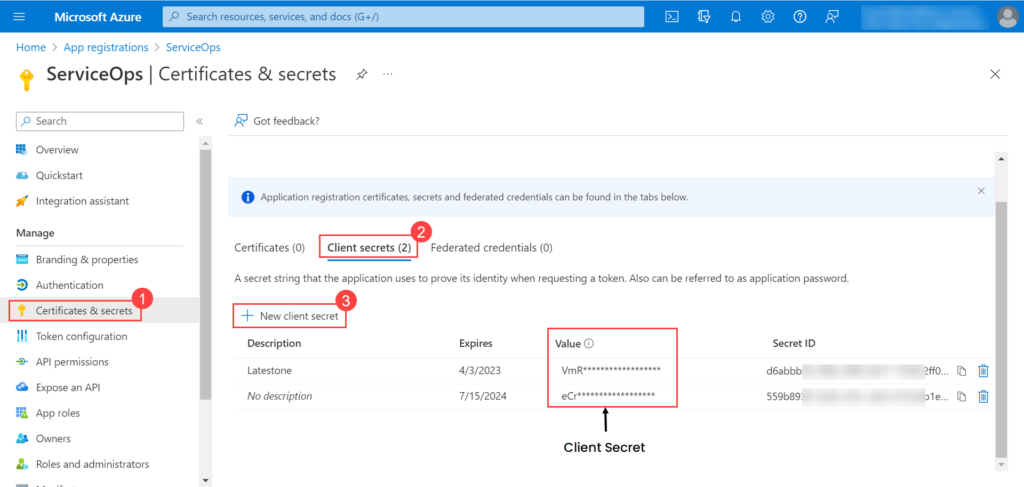Collapse the left navigation pane
The width and height of the screenshot is (1024, 487).
point(199,121)
